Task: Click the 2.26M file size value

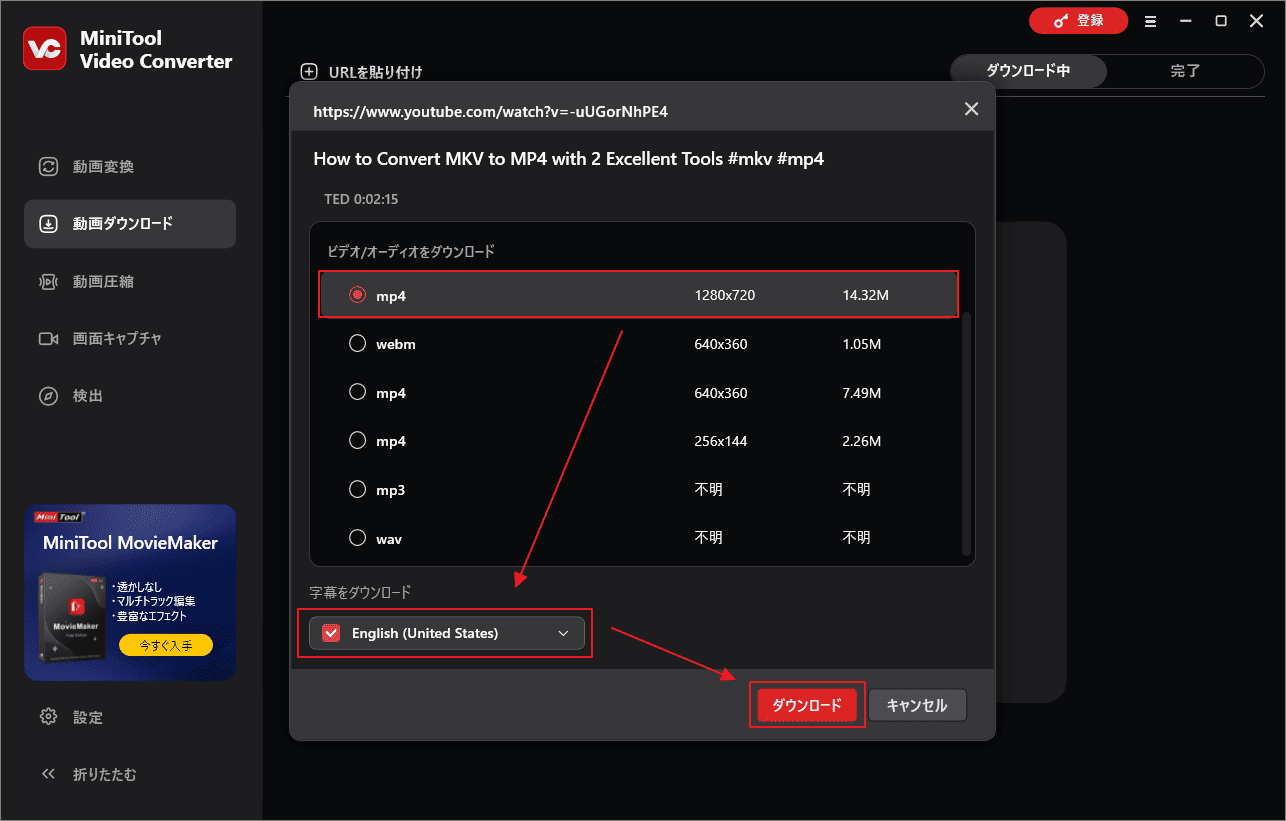Action: click(862, 441)
